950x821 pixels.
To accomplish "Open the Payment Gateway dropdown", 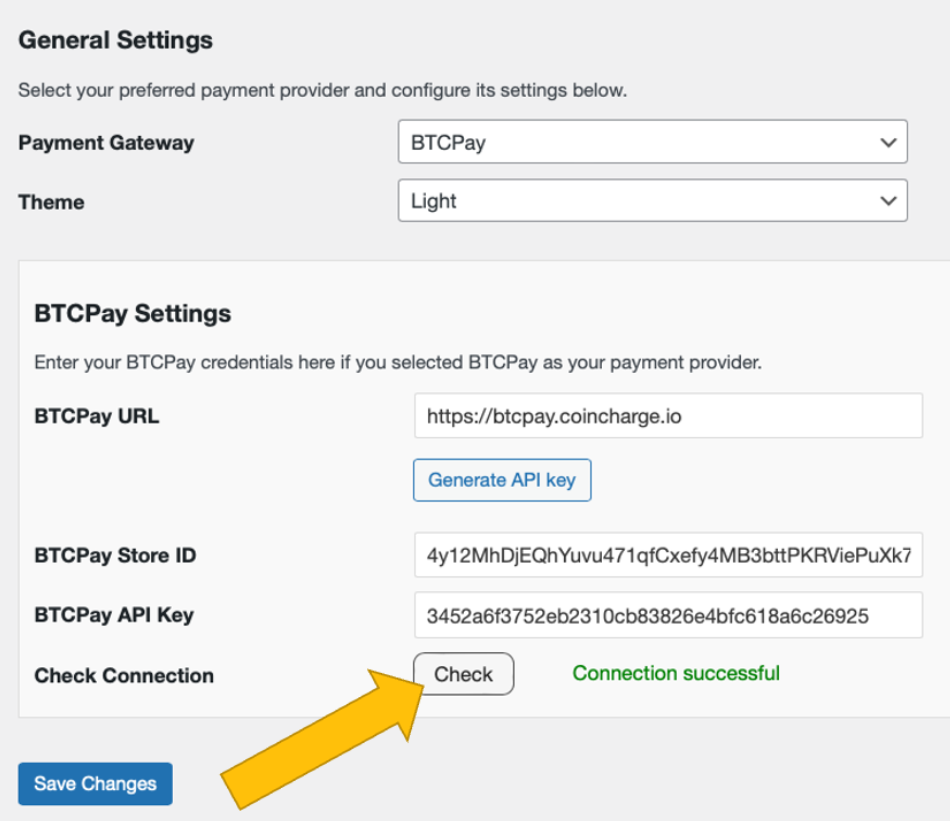I will tap(652, 142).
